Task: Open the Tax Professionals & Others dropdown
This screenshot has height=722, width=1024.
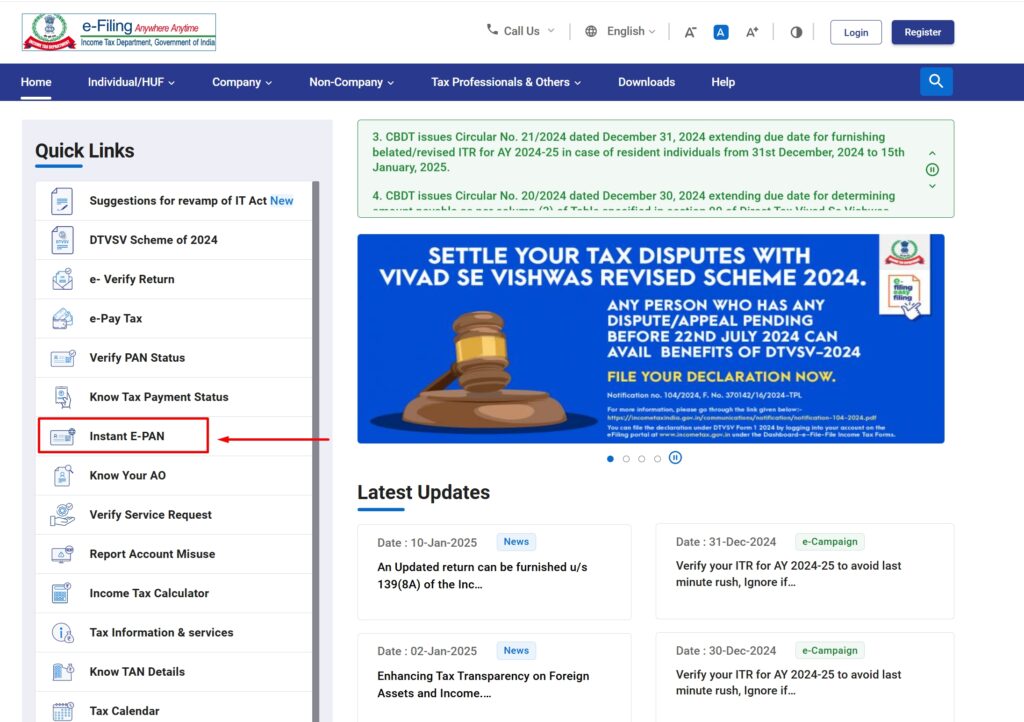Action: 505,82
